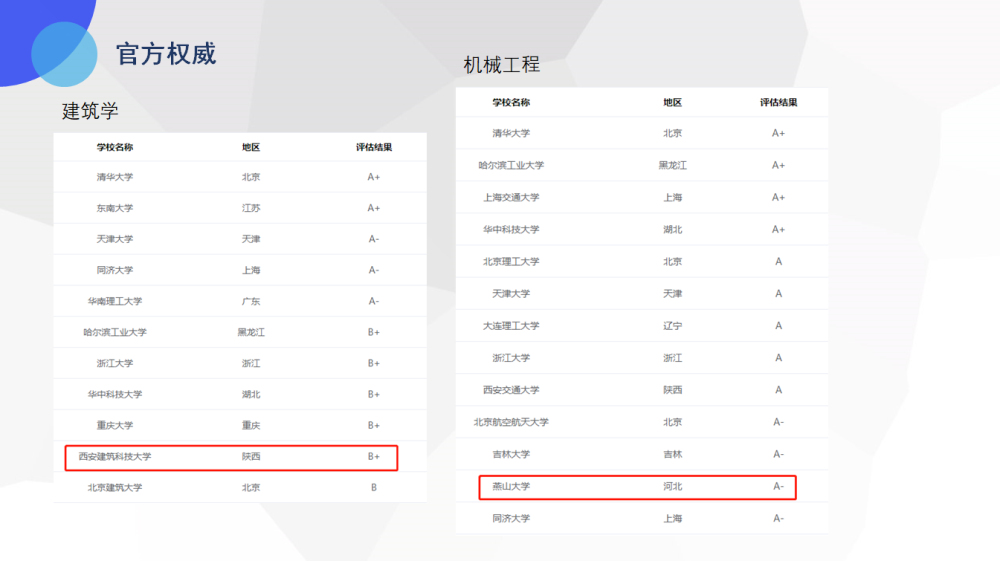
Task: Select 清华大学 in the 机械工程 table
Action: [511, 133]
